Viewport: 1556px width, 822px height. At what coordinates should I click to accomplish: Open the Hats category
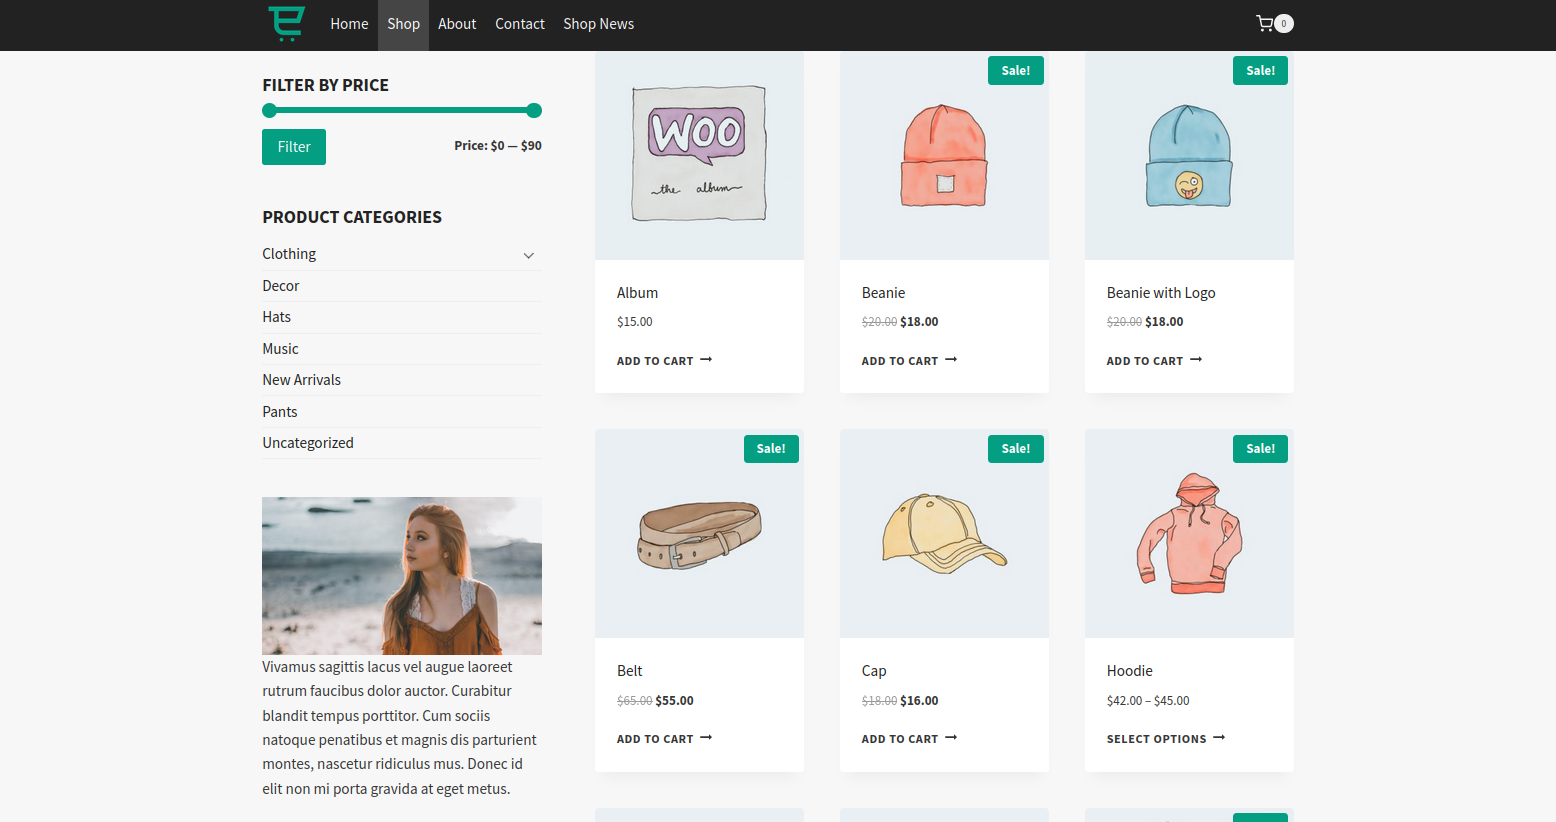click(277, 317)
